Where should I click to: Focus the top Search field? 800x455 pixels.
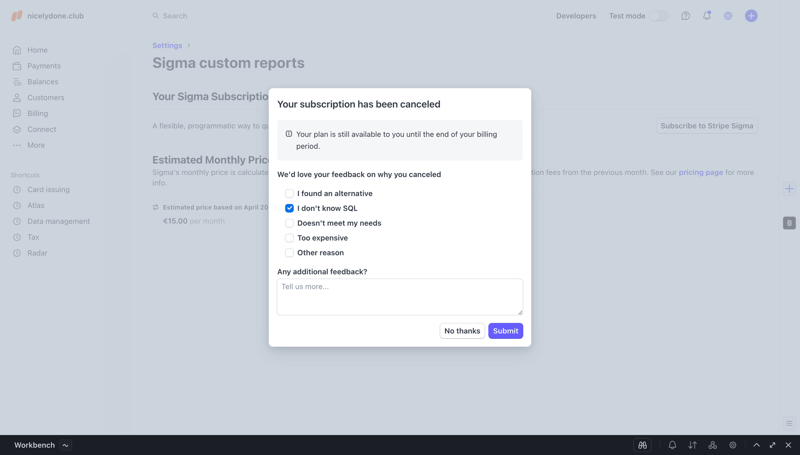coord(175,16)
